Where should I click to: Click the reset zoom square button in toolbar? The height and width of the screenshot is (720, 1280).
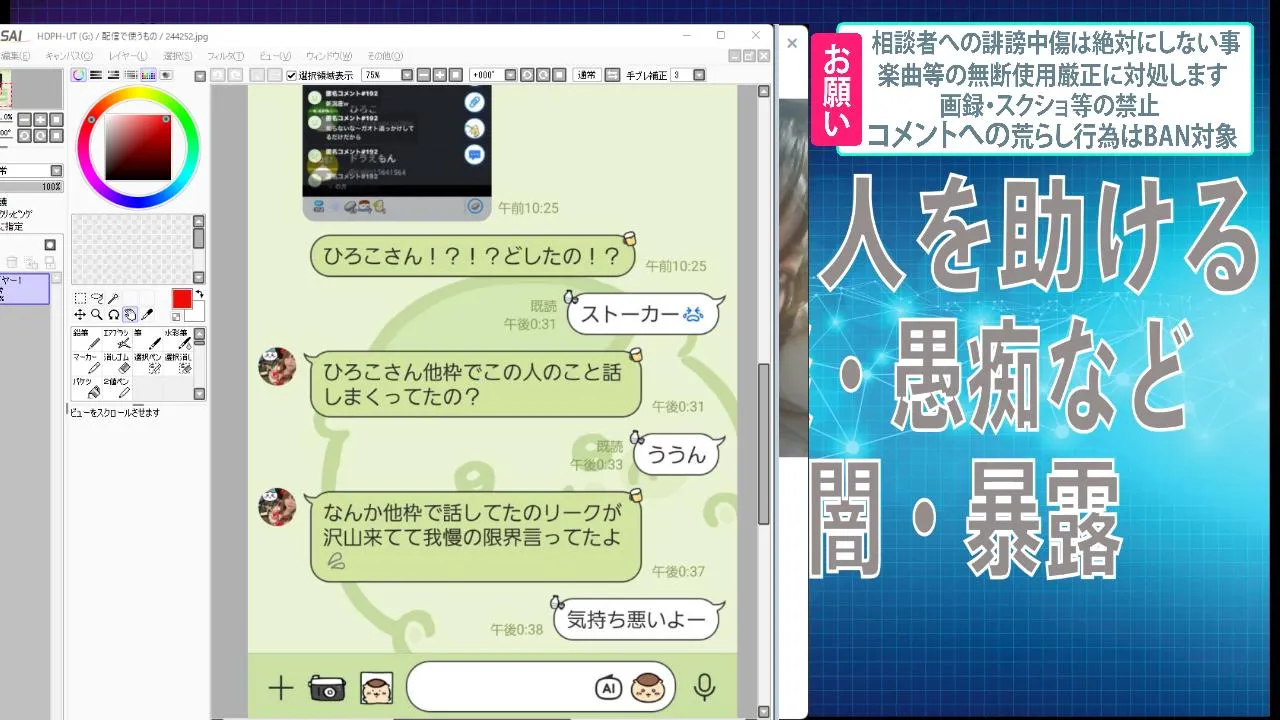456,75
